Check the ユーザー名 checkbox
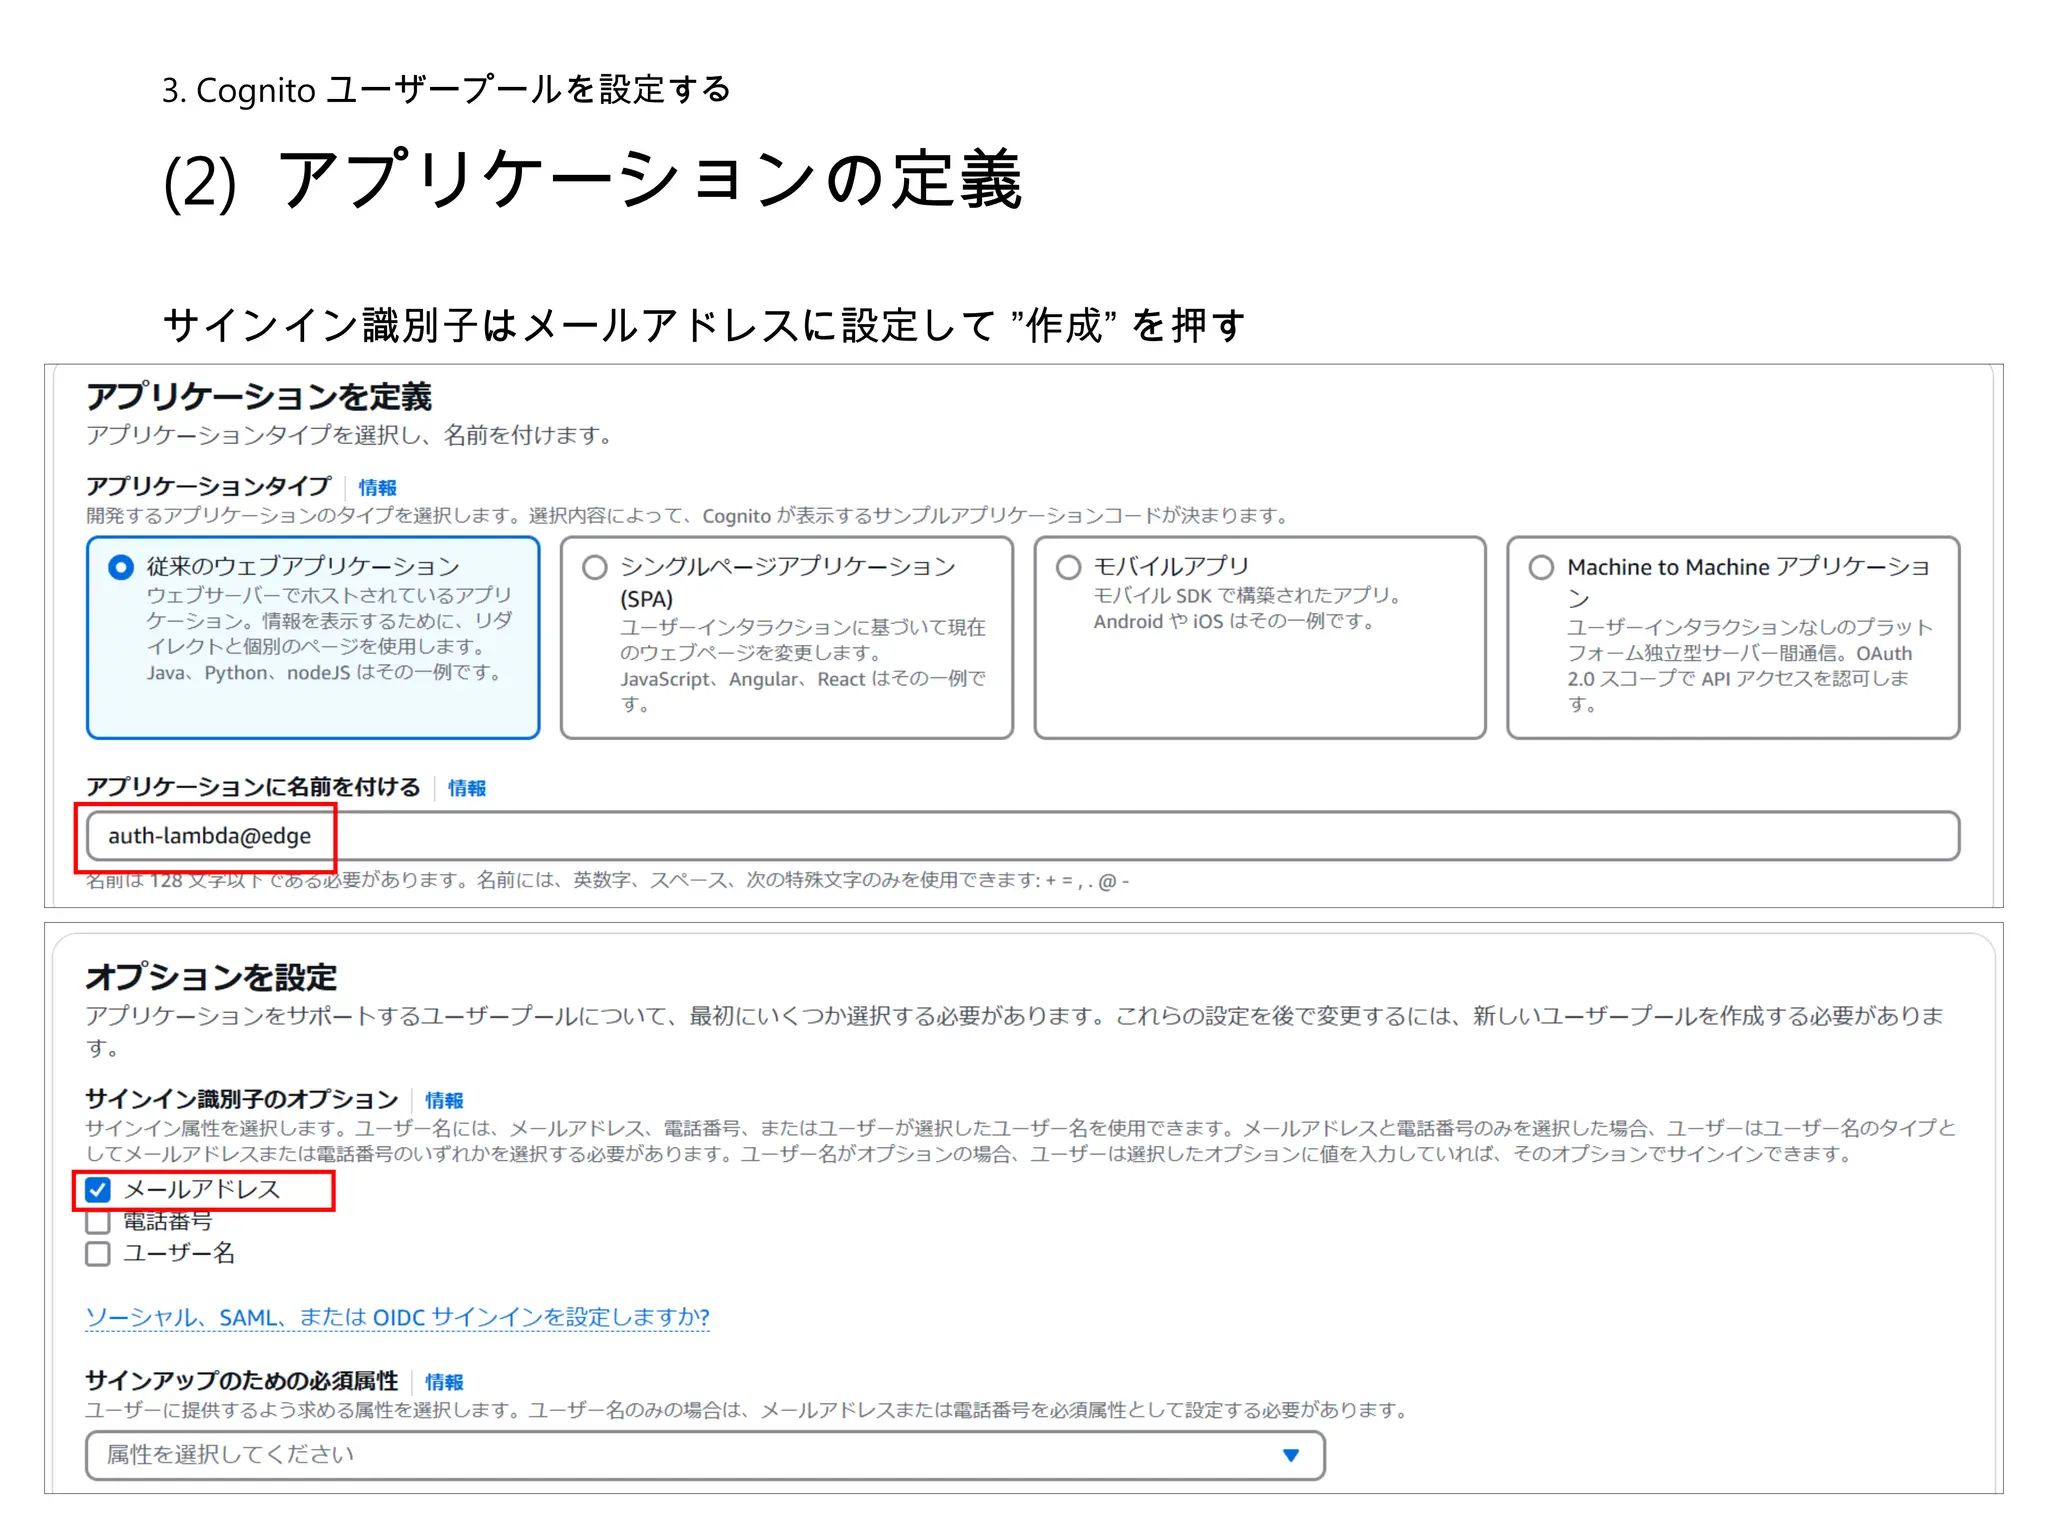2048x1536 pixels. [x=98, y=1254]
